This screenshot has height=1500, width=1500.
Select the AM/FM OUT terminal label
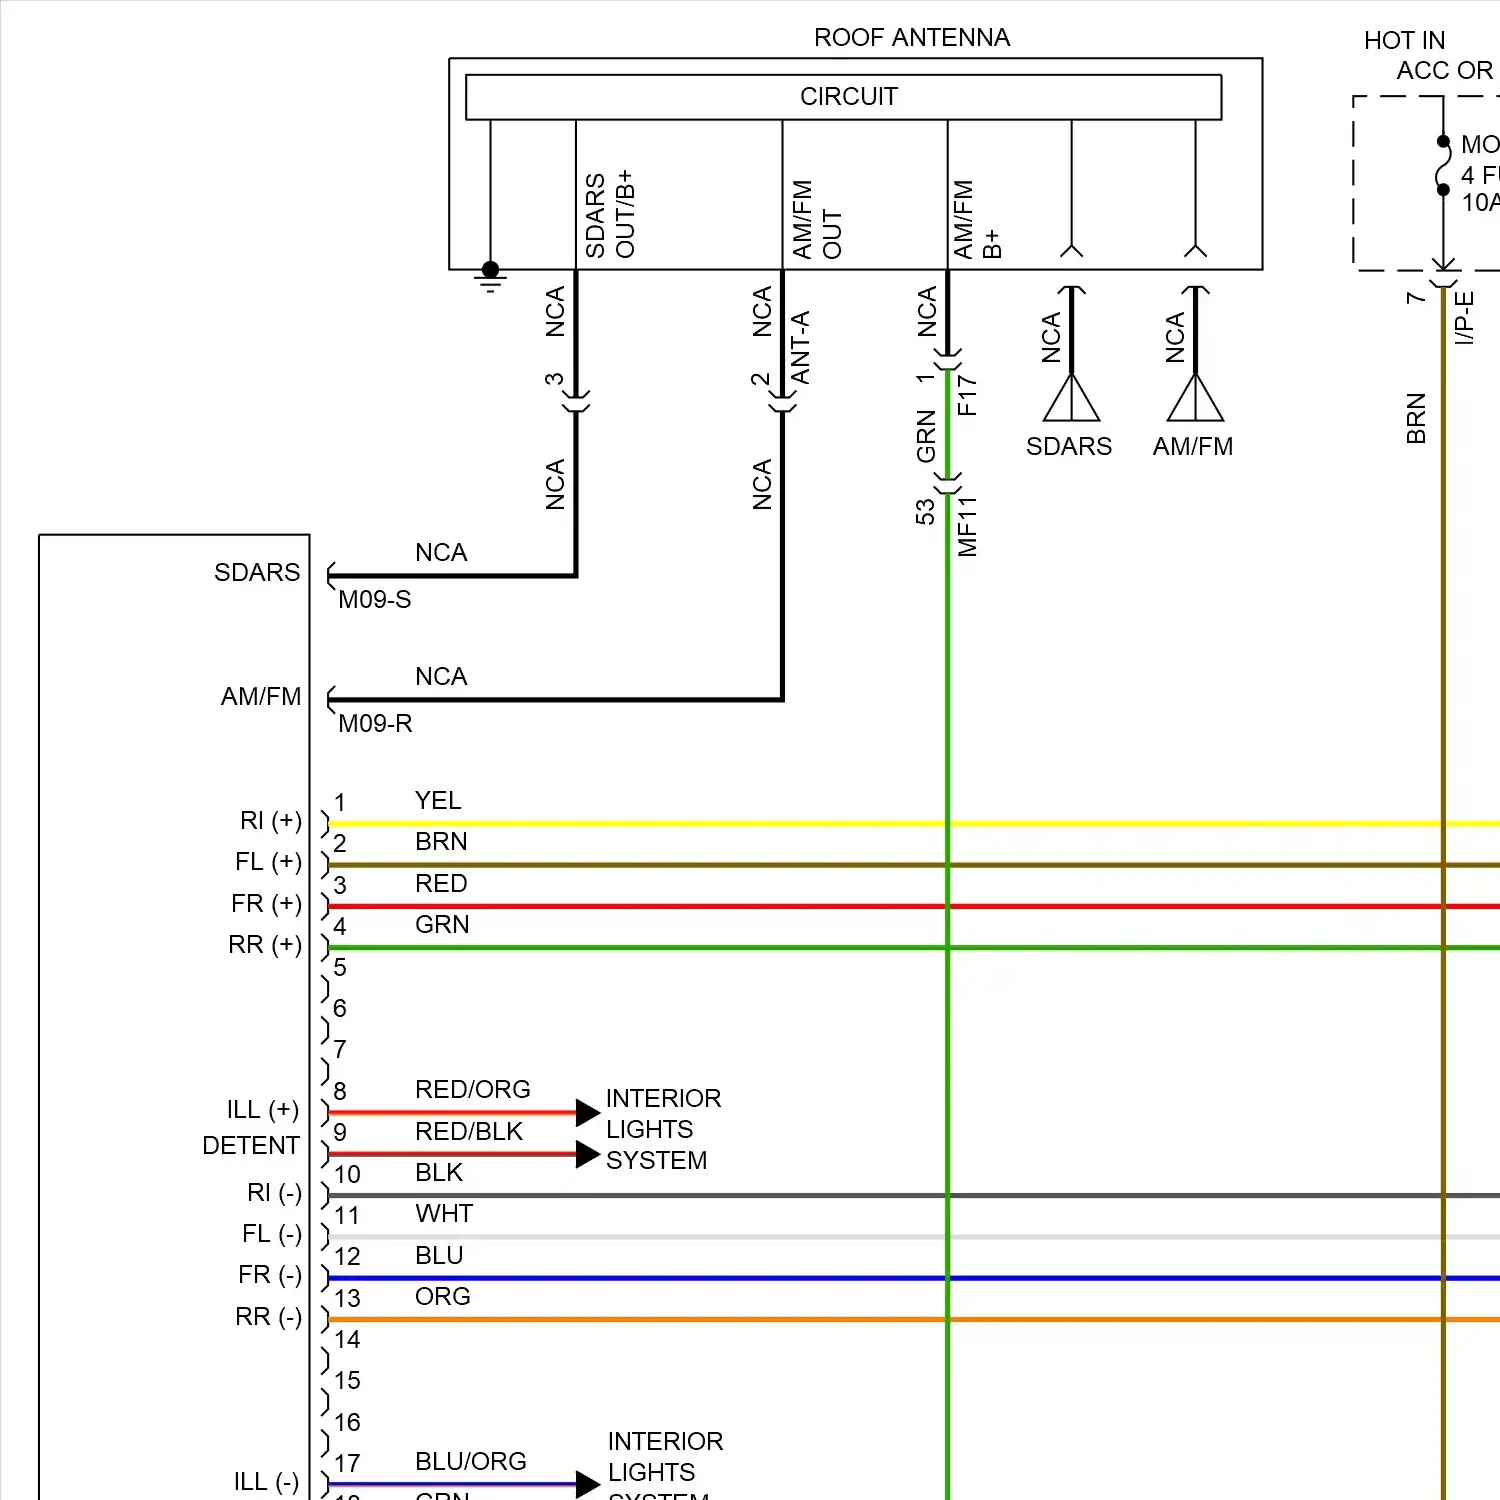817,219
